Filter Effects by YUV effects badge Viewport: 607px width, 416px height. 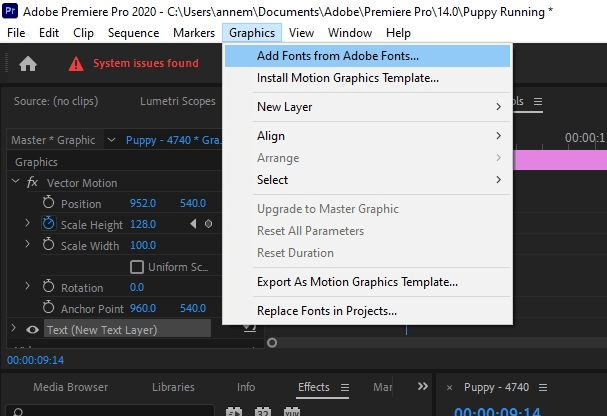pyautogui.click(x=292, y=411)
